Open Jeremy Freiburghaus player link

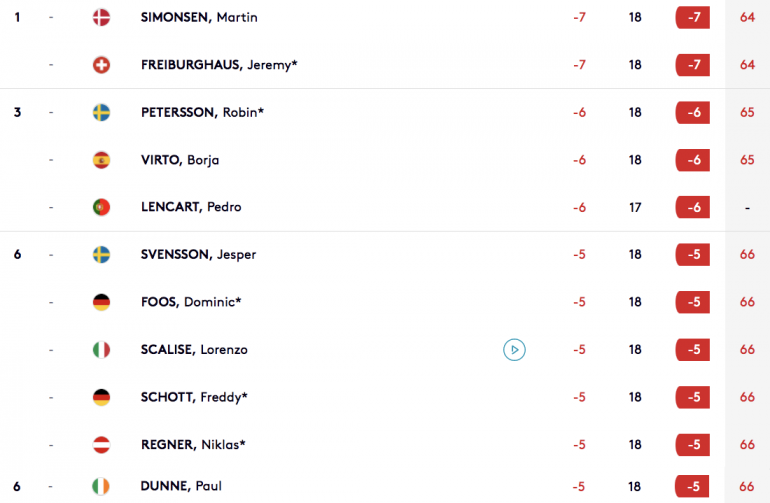219,65
